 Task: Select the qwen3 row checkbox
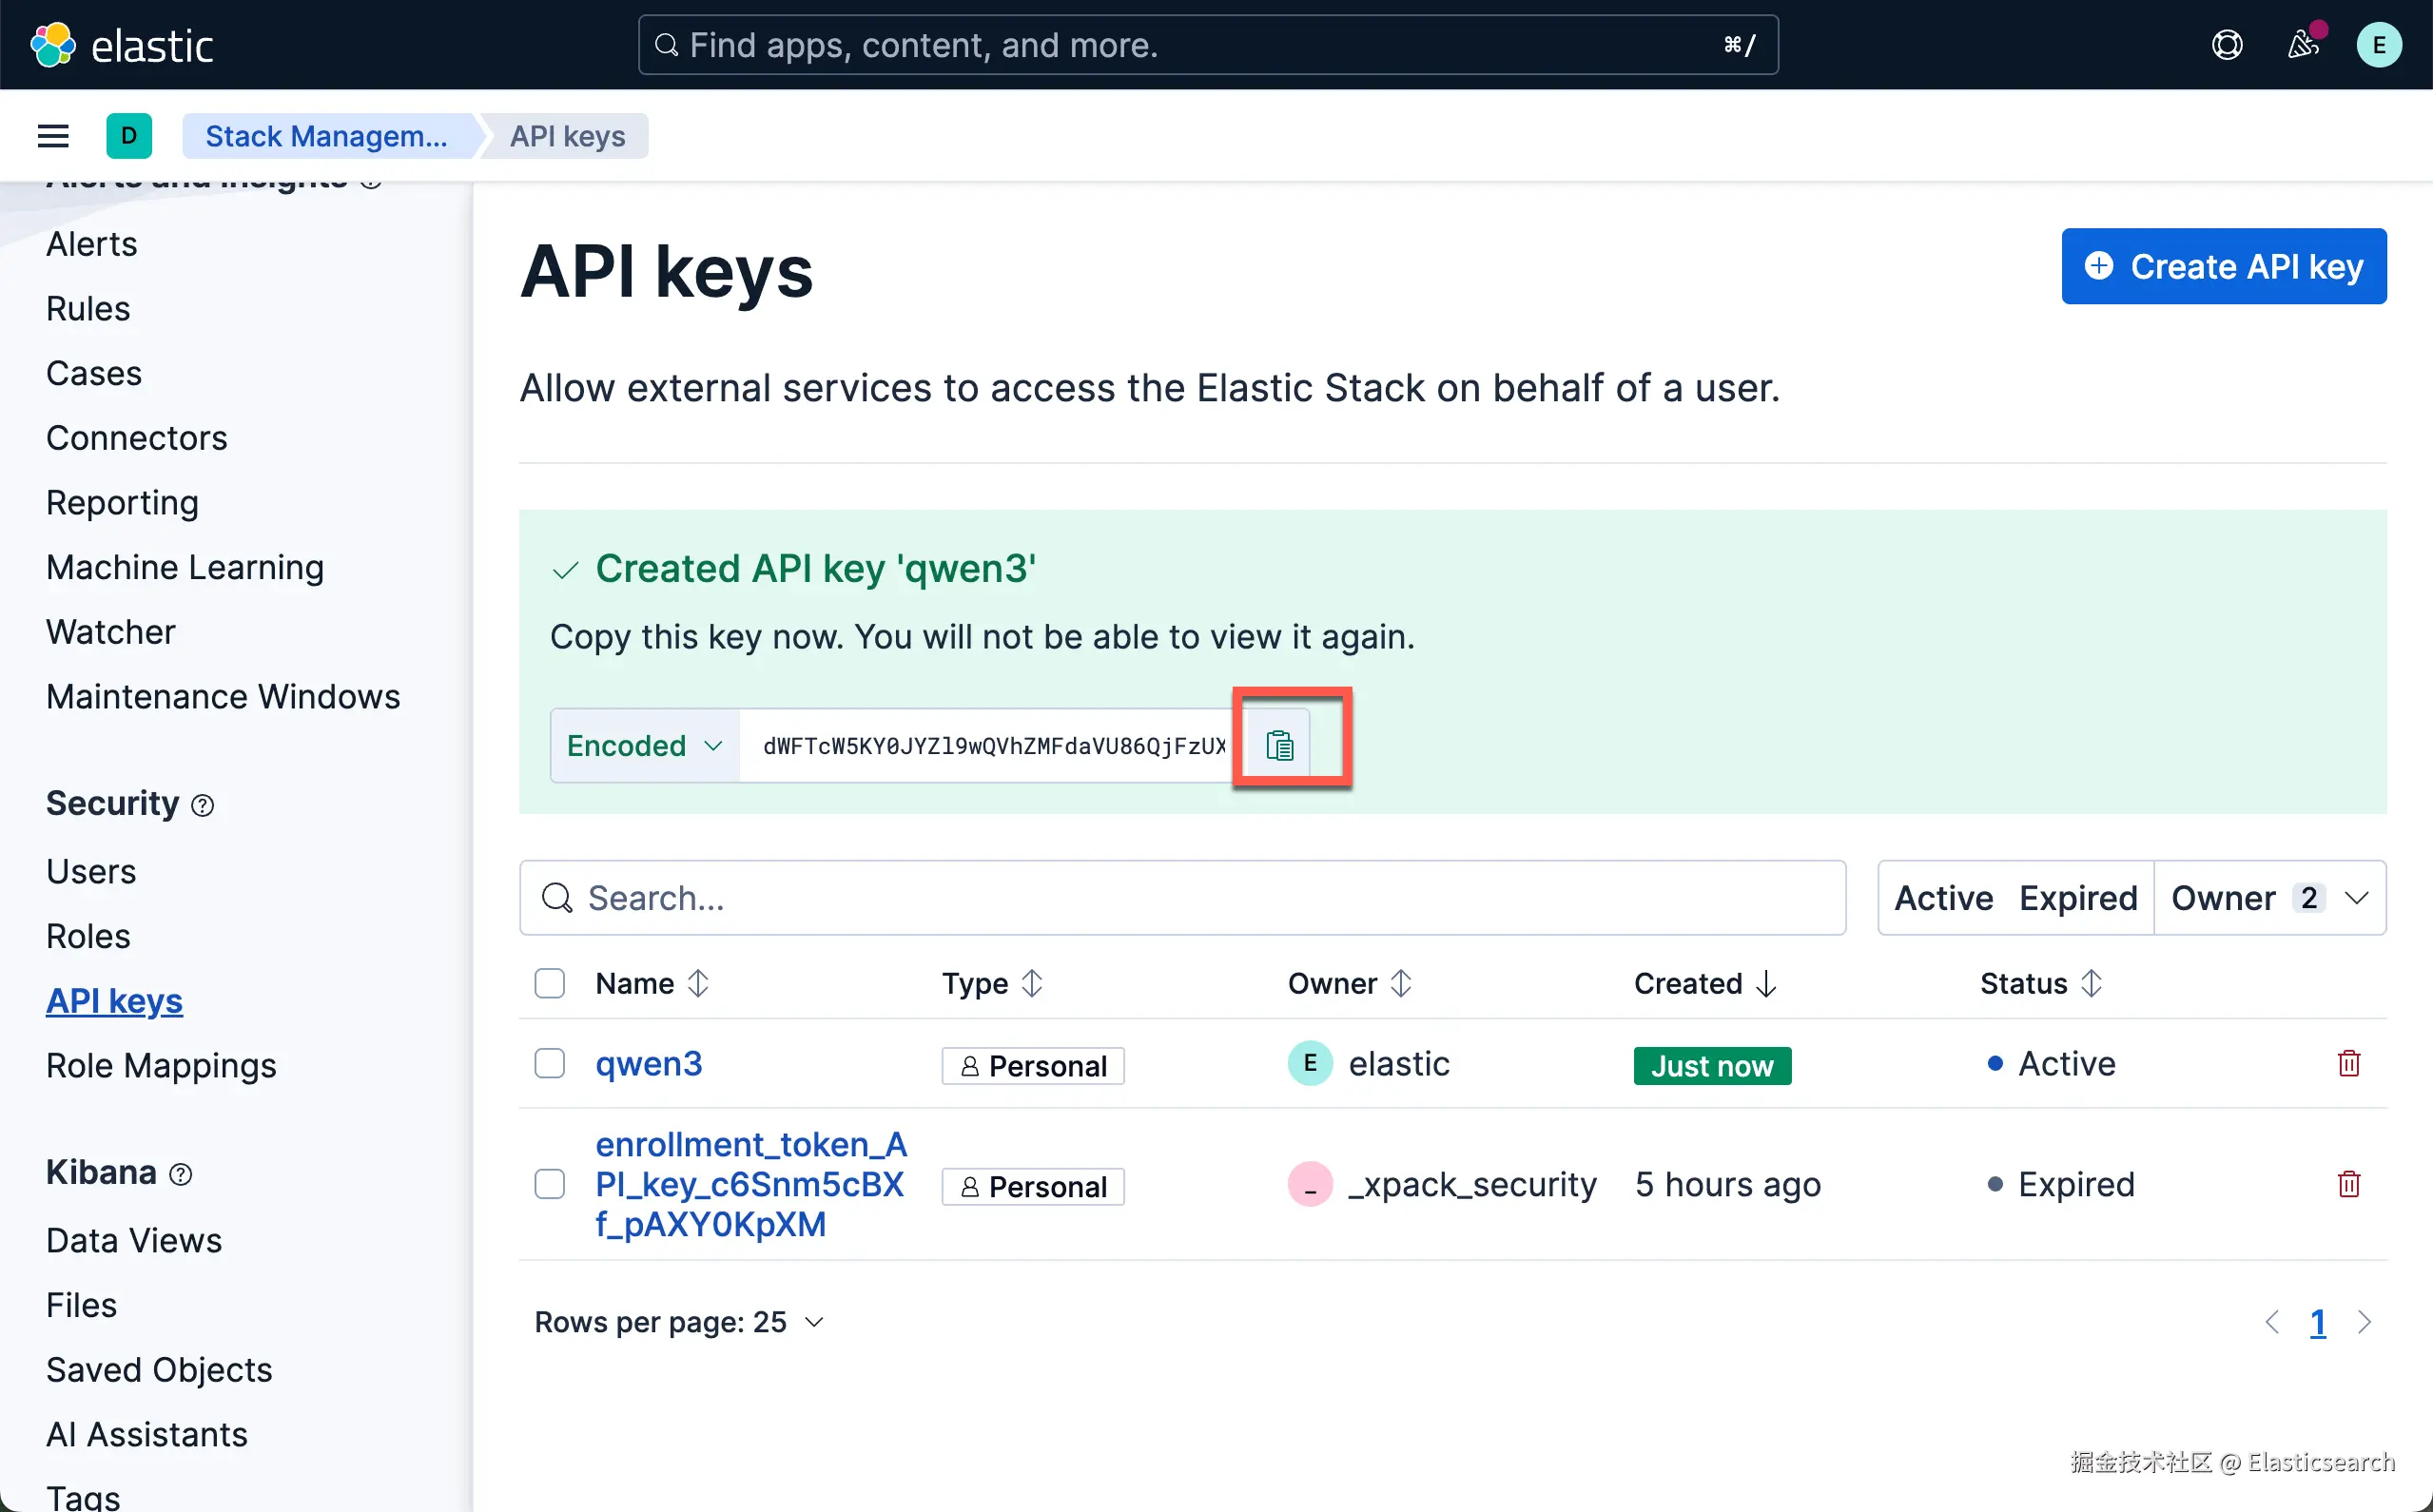pos(550,1063)
